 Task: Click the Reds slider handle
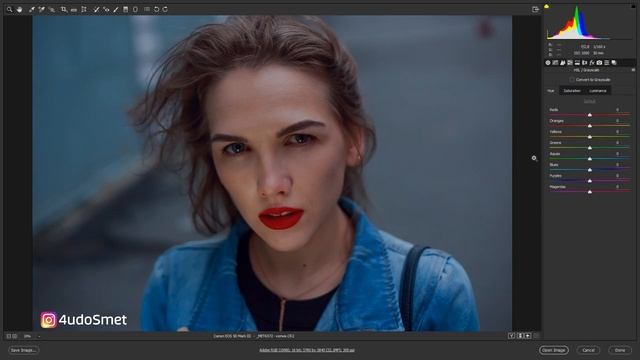point(590,115)
